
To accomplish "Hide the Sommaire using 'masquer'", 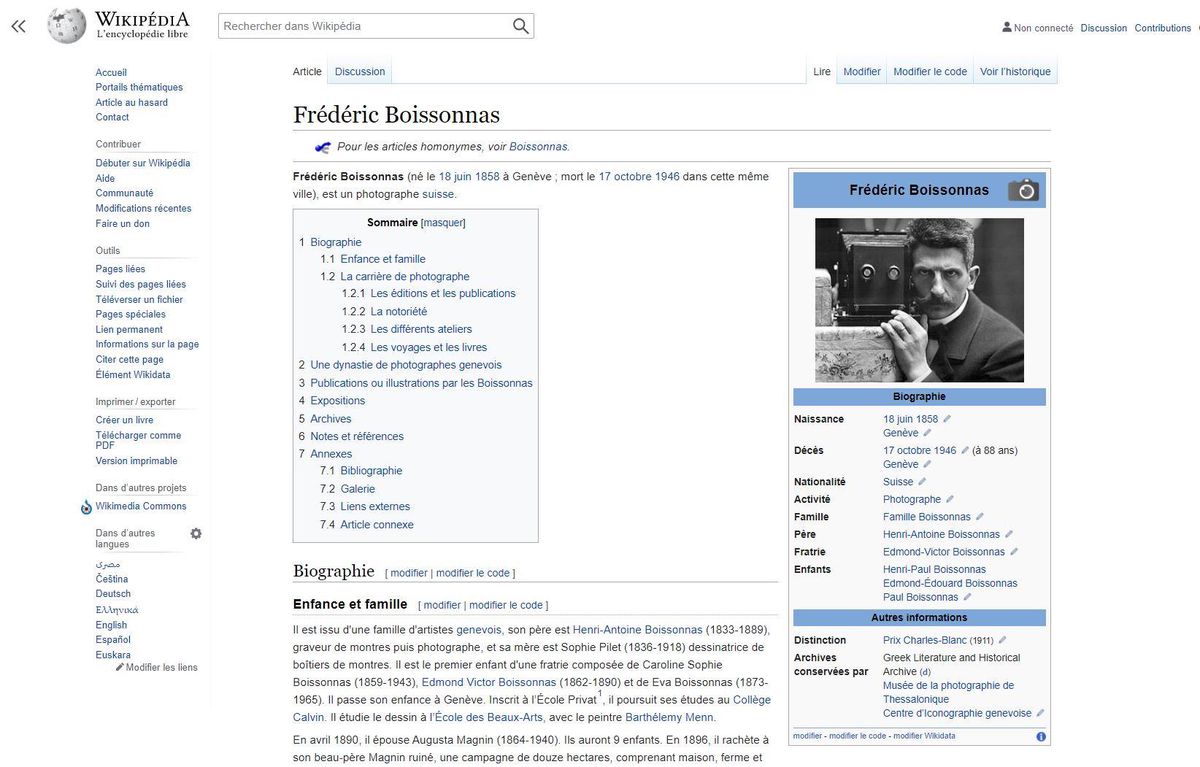I will pos(443,222).
